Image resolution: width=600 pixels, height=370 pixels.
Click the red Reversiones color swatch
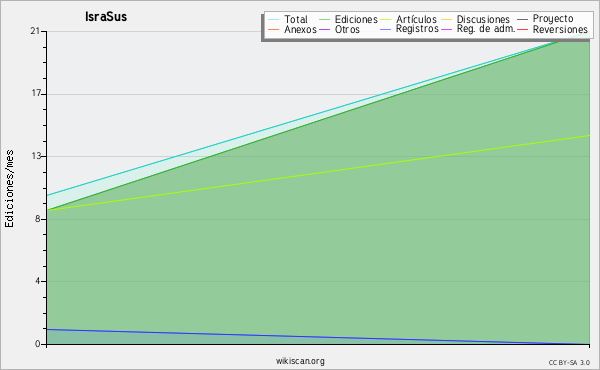[x=522, y=29]
